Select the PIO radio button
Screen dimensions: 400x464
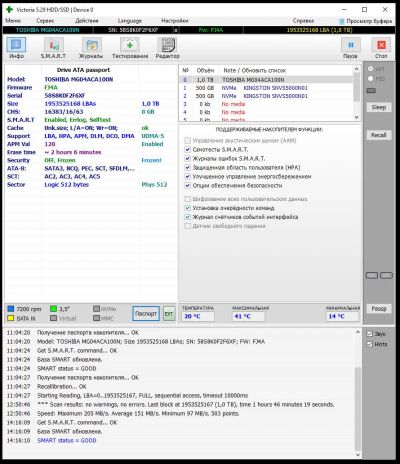pyautogui.click(x=370, y=79)
